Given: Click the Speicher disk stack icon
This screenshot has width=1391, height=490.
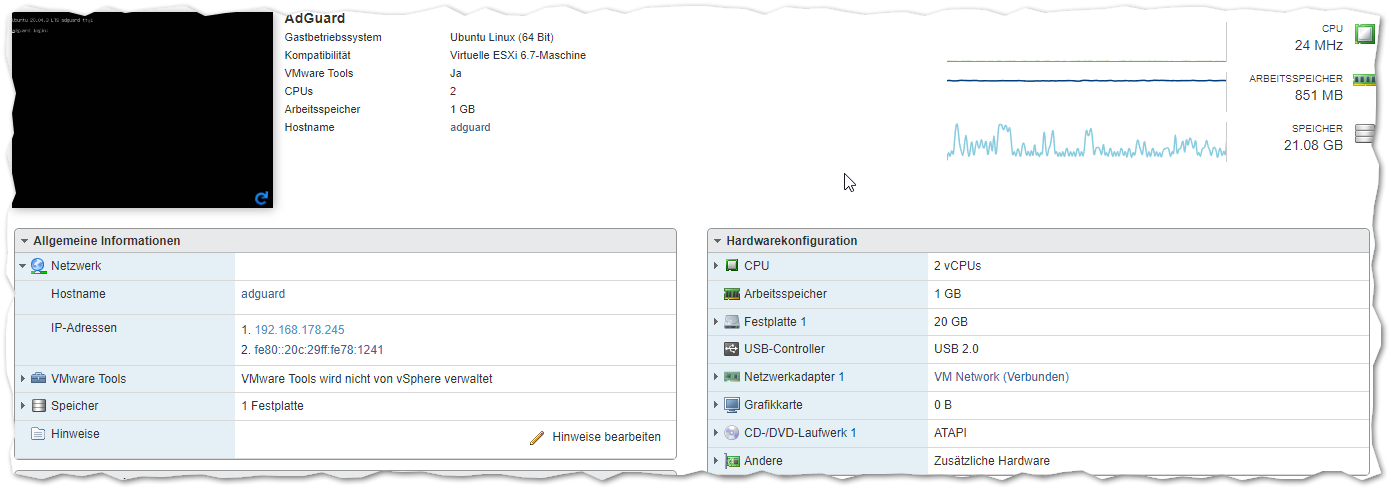Looking at the screenshot, I should (1364, 134).
